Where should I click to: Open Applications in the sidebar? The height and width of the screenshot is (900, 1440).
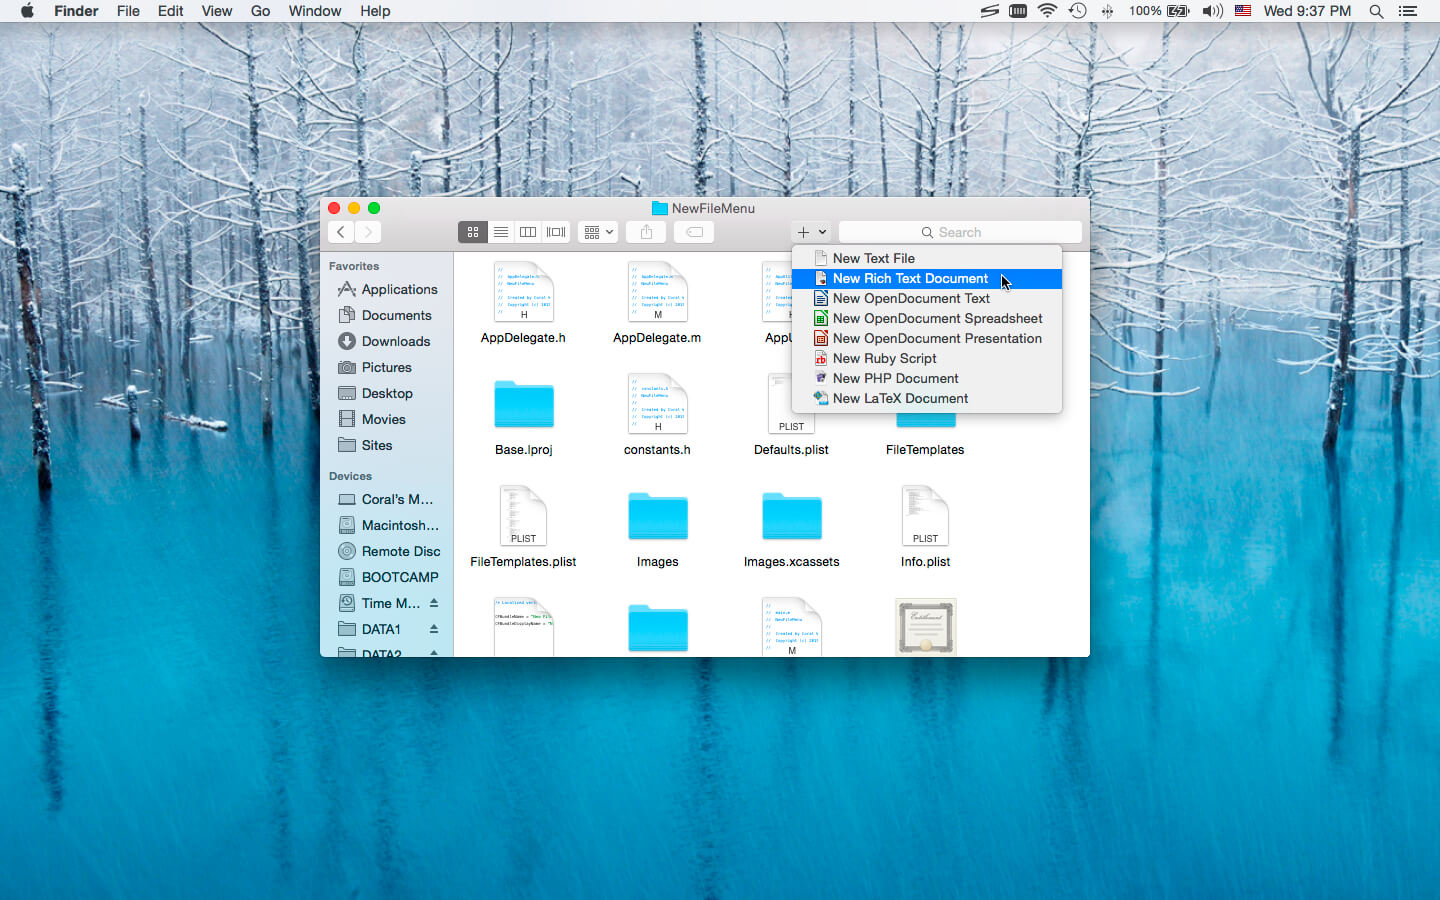(x=387, y=289)
